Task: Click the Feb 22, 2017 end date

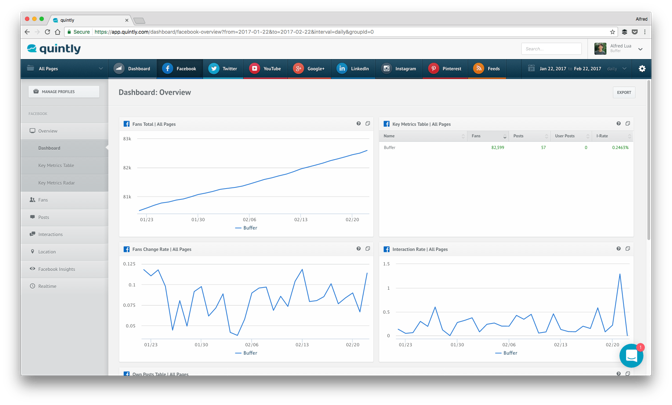Action: coord(588,69)
